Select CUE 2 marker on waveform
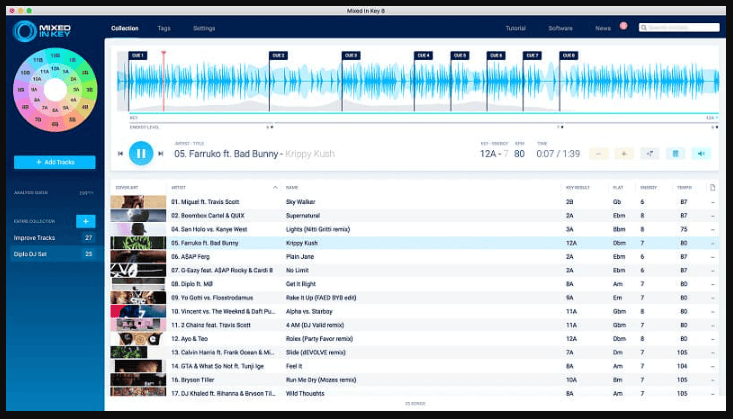Viewport: 733px width, 419px height. (x=278, y=56)
